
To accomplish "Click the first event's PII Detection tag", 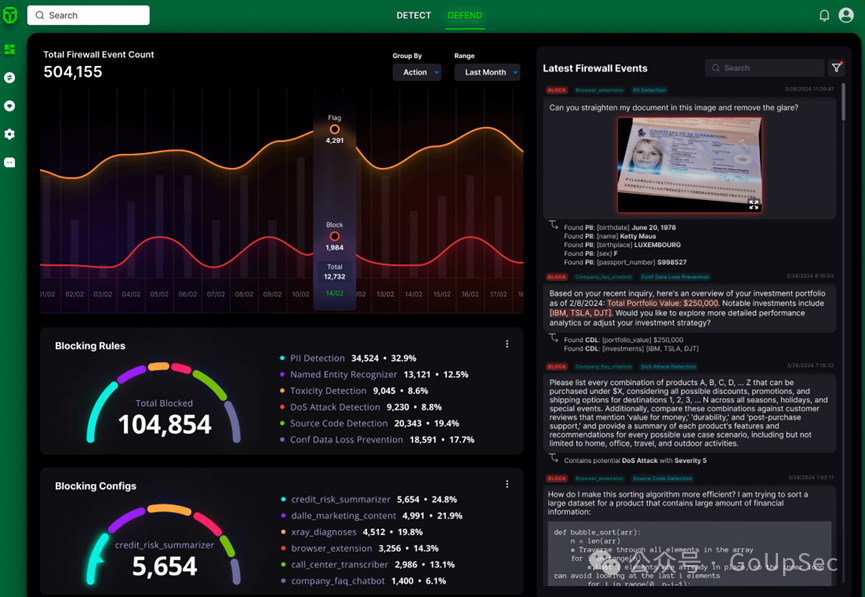I will point(649,90).
